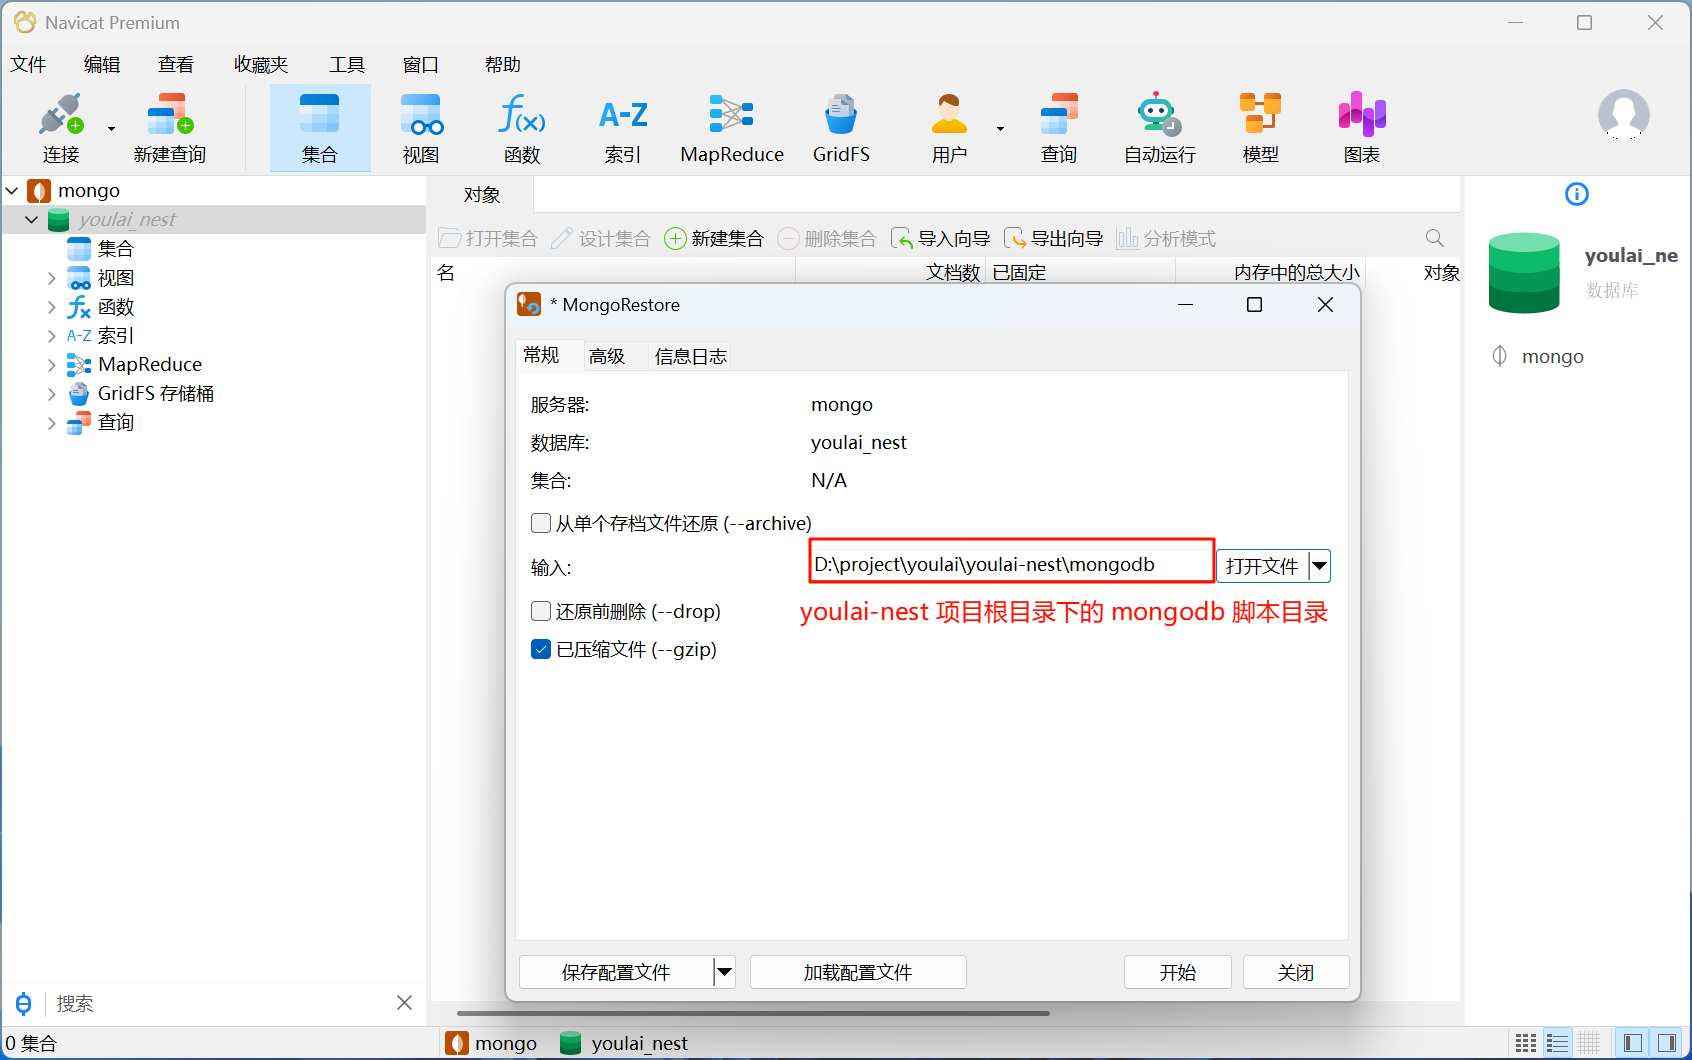Viewport: 1692px width, 1060px height.
Task: Toggle right pane visibility icon in status bar
Action: point(1666,1043)
